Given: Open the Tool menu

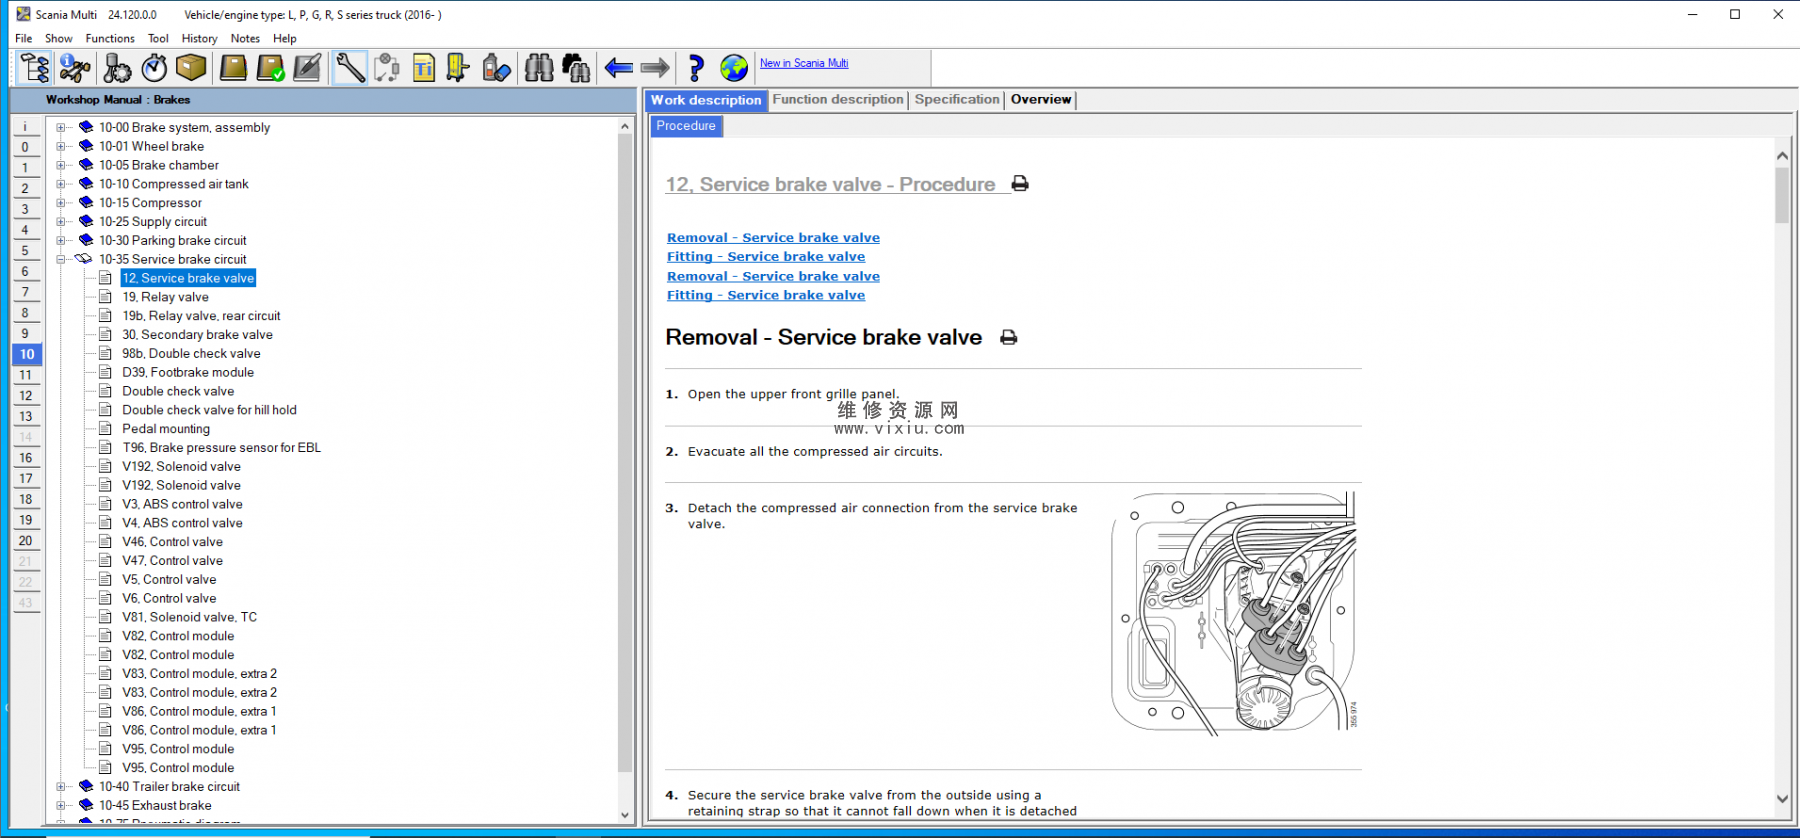Looking at the screenshot, I should (158, 38).
